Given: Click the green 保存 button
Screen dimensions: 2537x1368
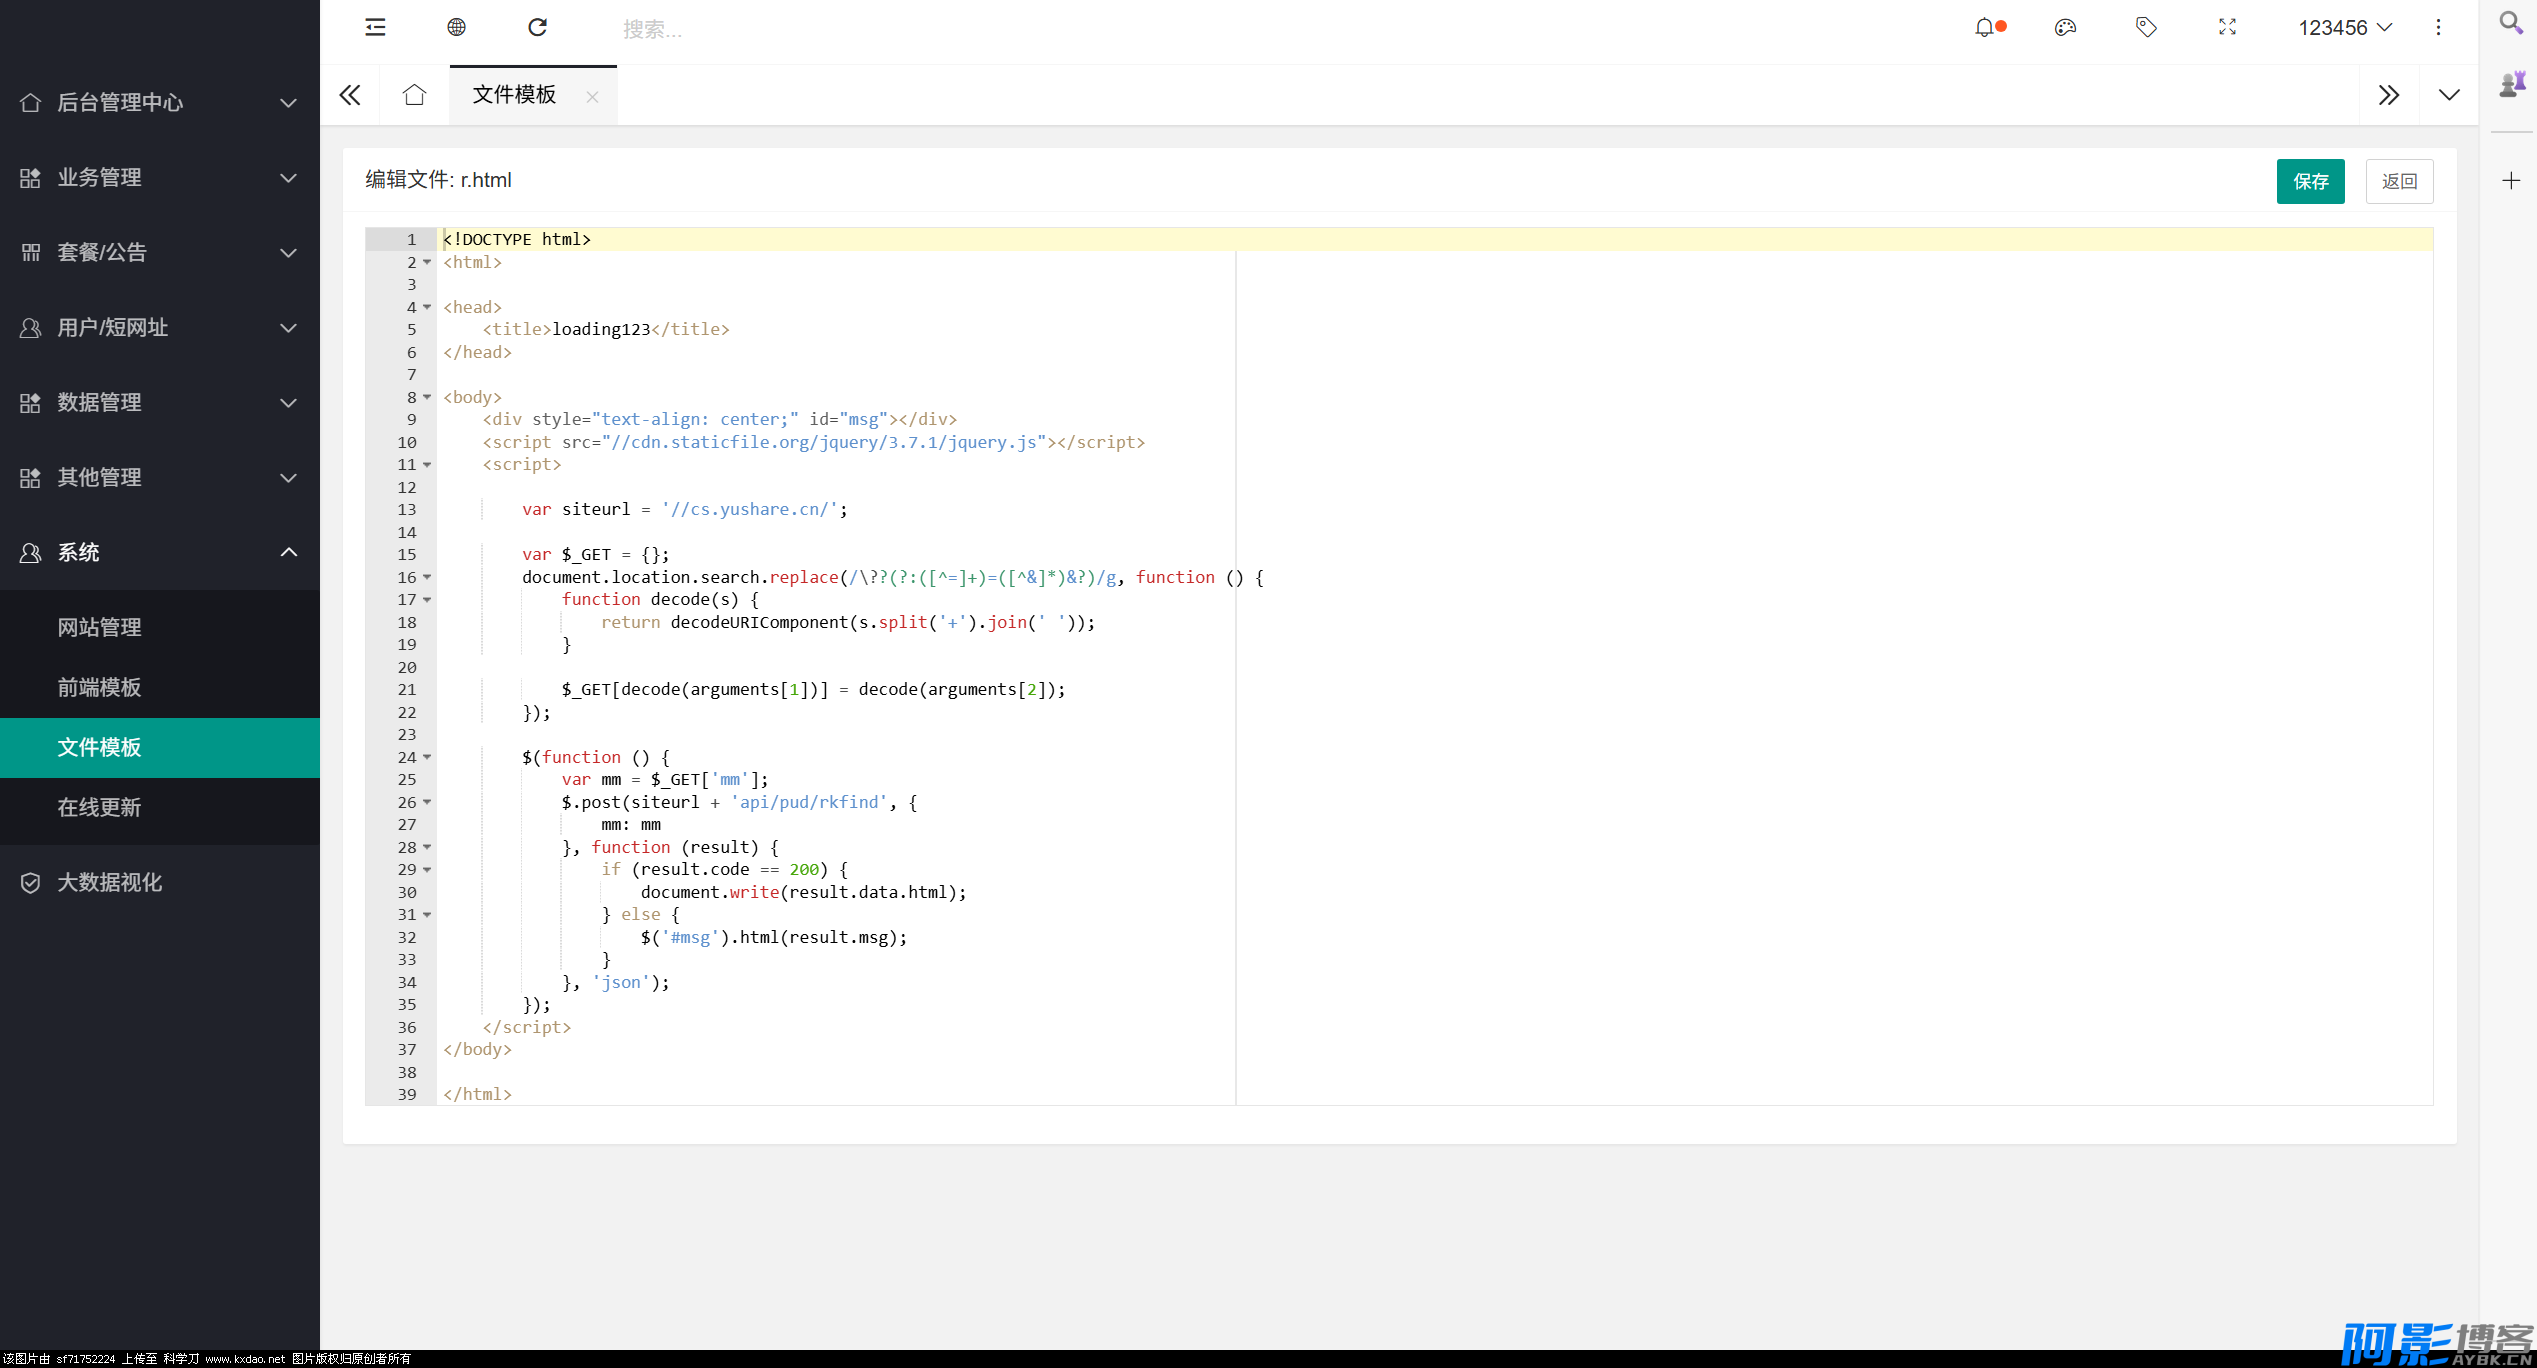Looking at the screenshot, I should point(2310,181).
